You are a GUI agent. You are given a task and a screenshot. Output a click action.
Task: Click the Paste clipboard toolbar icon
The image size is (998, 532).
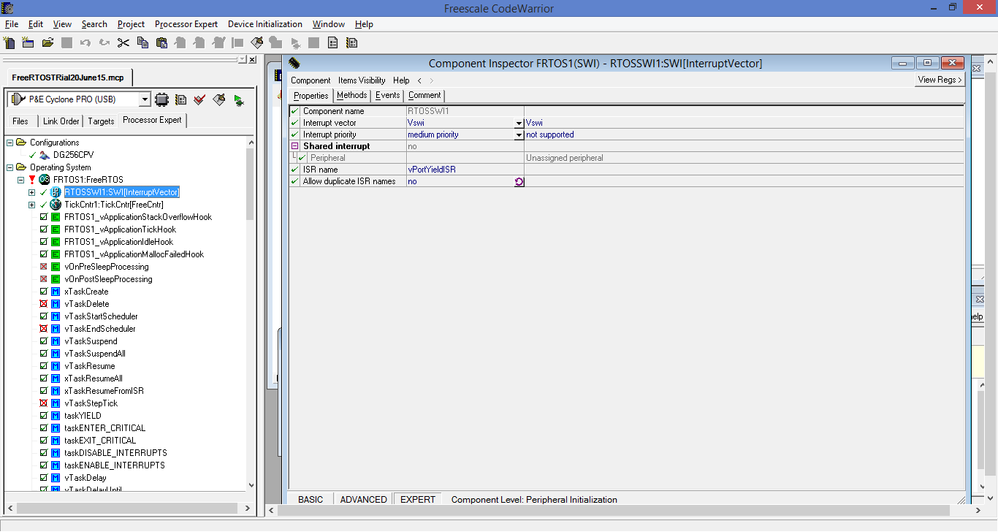click(x=162, y=43)
